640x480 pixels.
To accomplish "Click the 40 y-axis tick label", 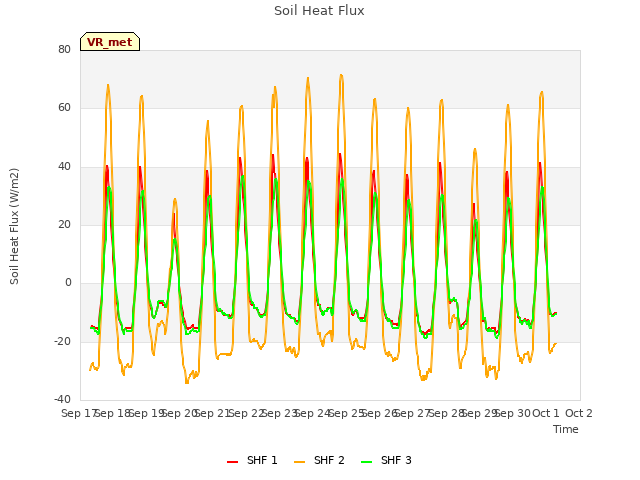I will [x=64, y=167].
